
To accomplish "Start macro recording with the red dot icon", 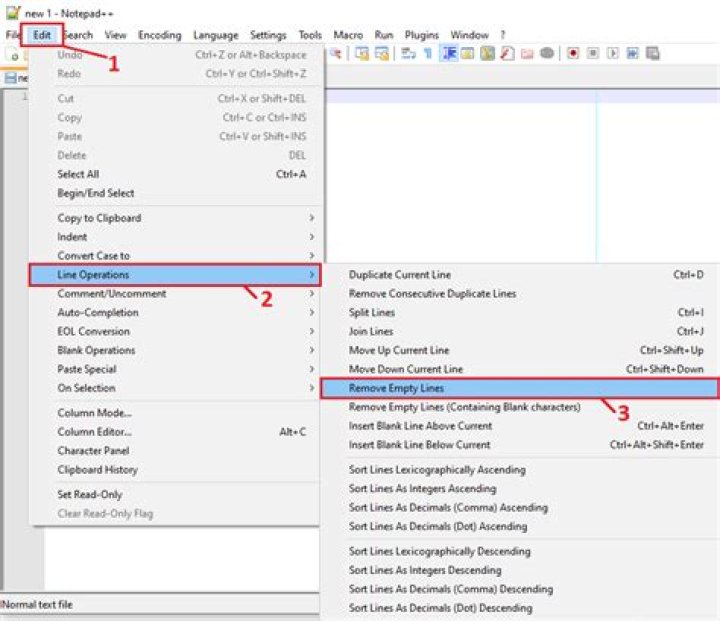I will [573, 54].
